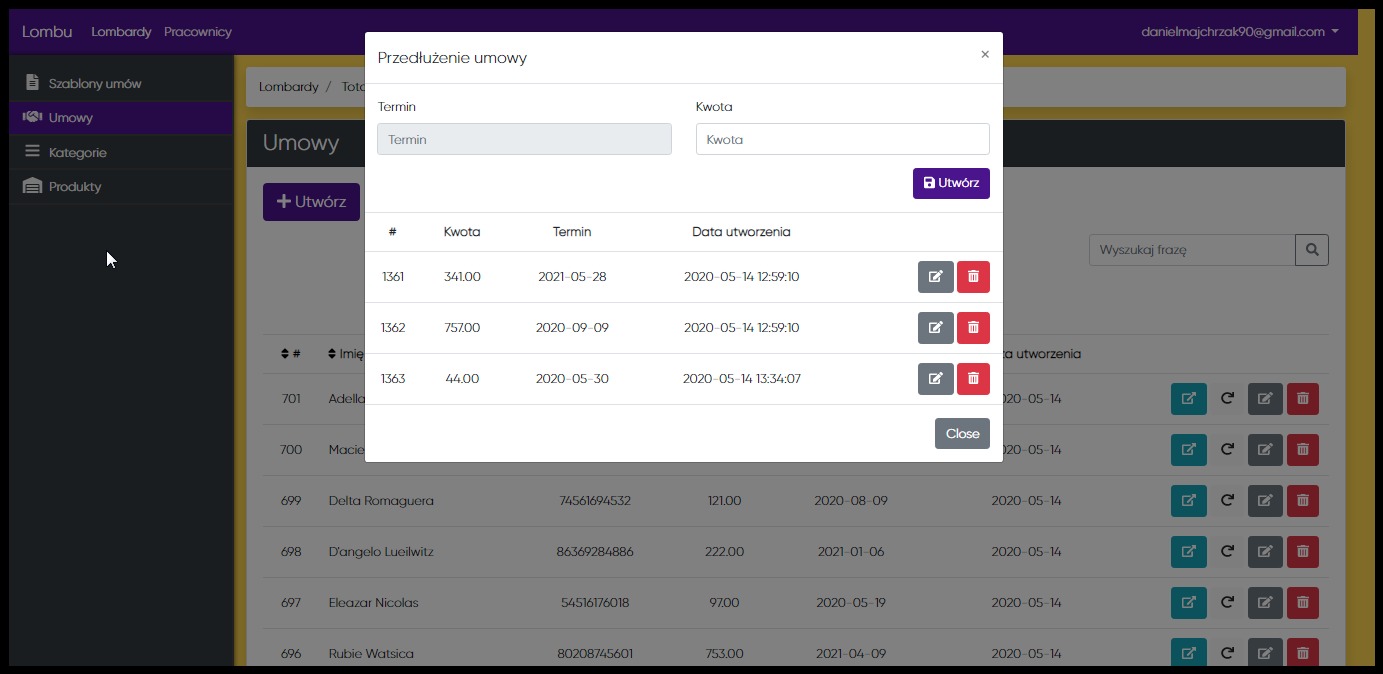1383x674 pixels.
Task: Extend contract 701 with refresh icon
Action: (x=1227, y=399)
